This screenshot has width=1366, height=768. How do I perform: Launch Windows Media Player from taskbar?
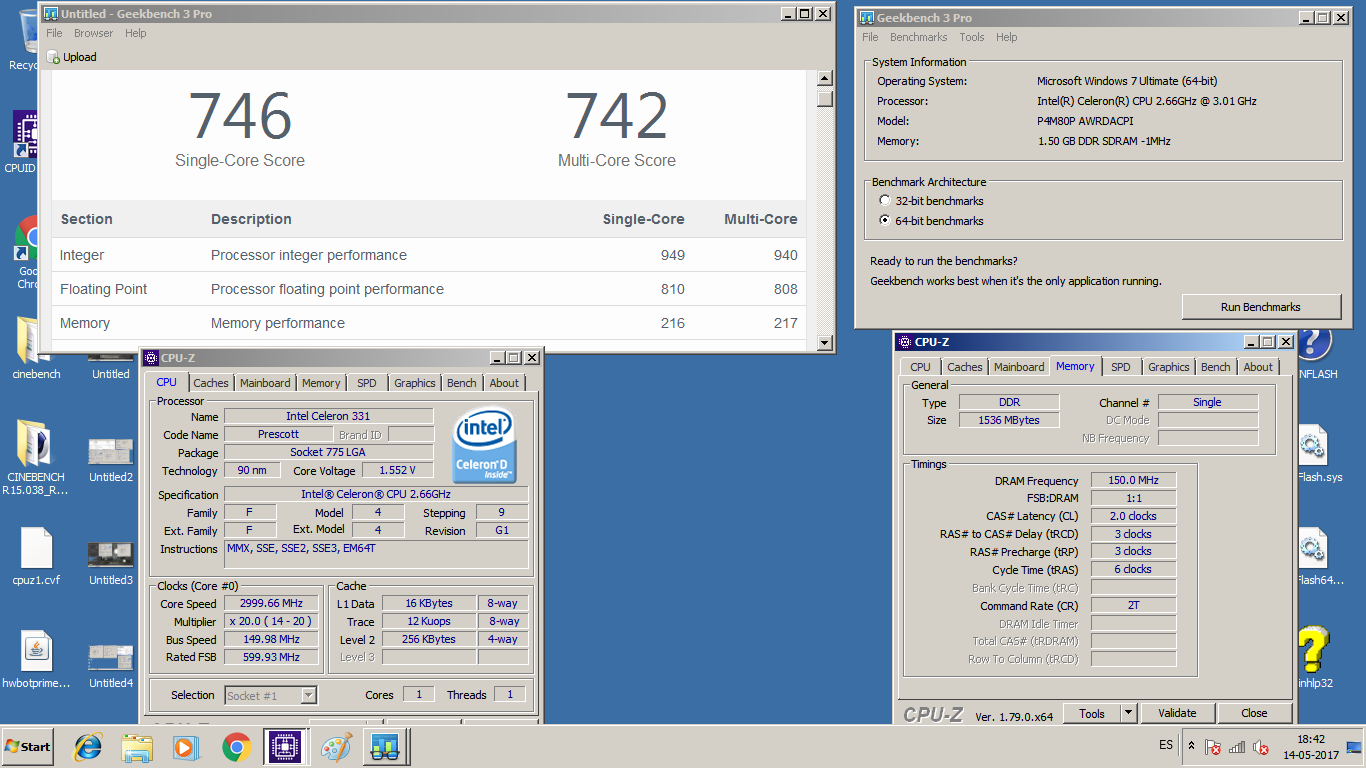point(185,747)
